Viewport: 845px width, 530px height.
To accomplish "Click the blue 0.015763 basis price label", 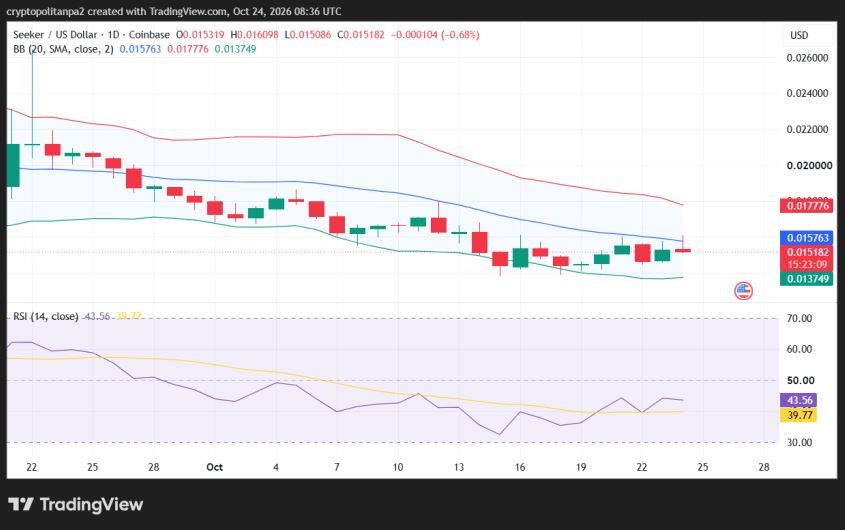I will click(x=807, y=238).
